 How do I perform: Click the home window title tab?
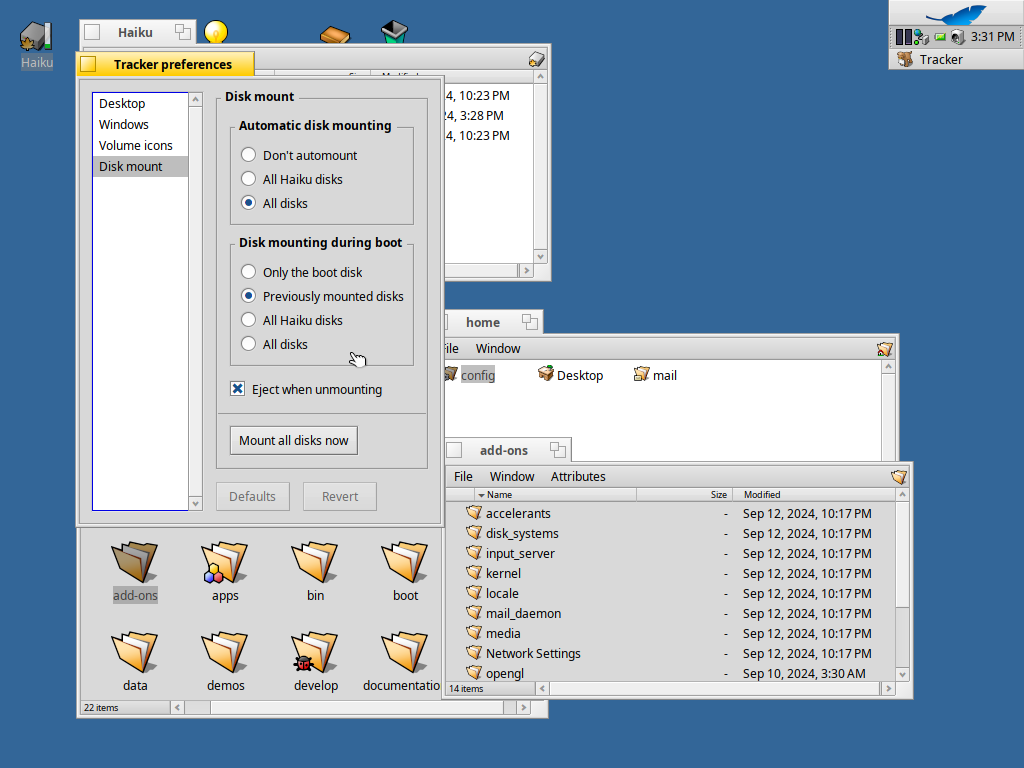point(483,322)
